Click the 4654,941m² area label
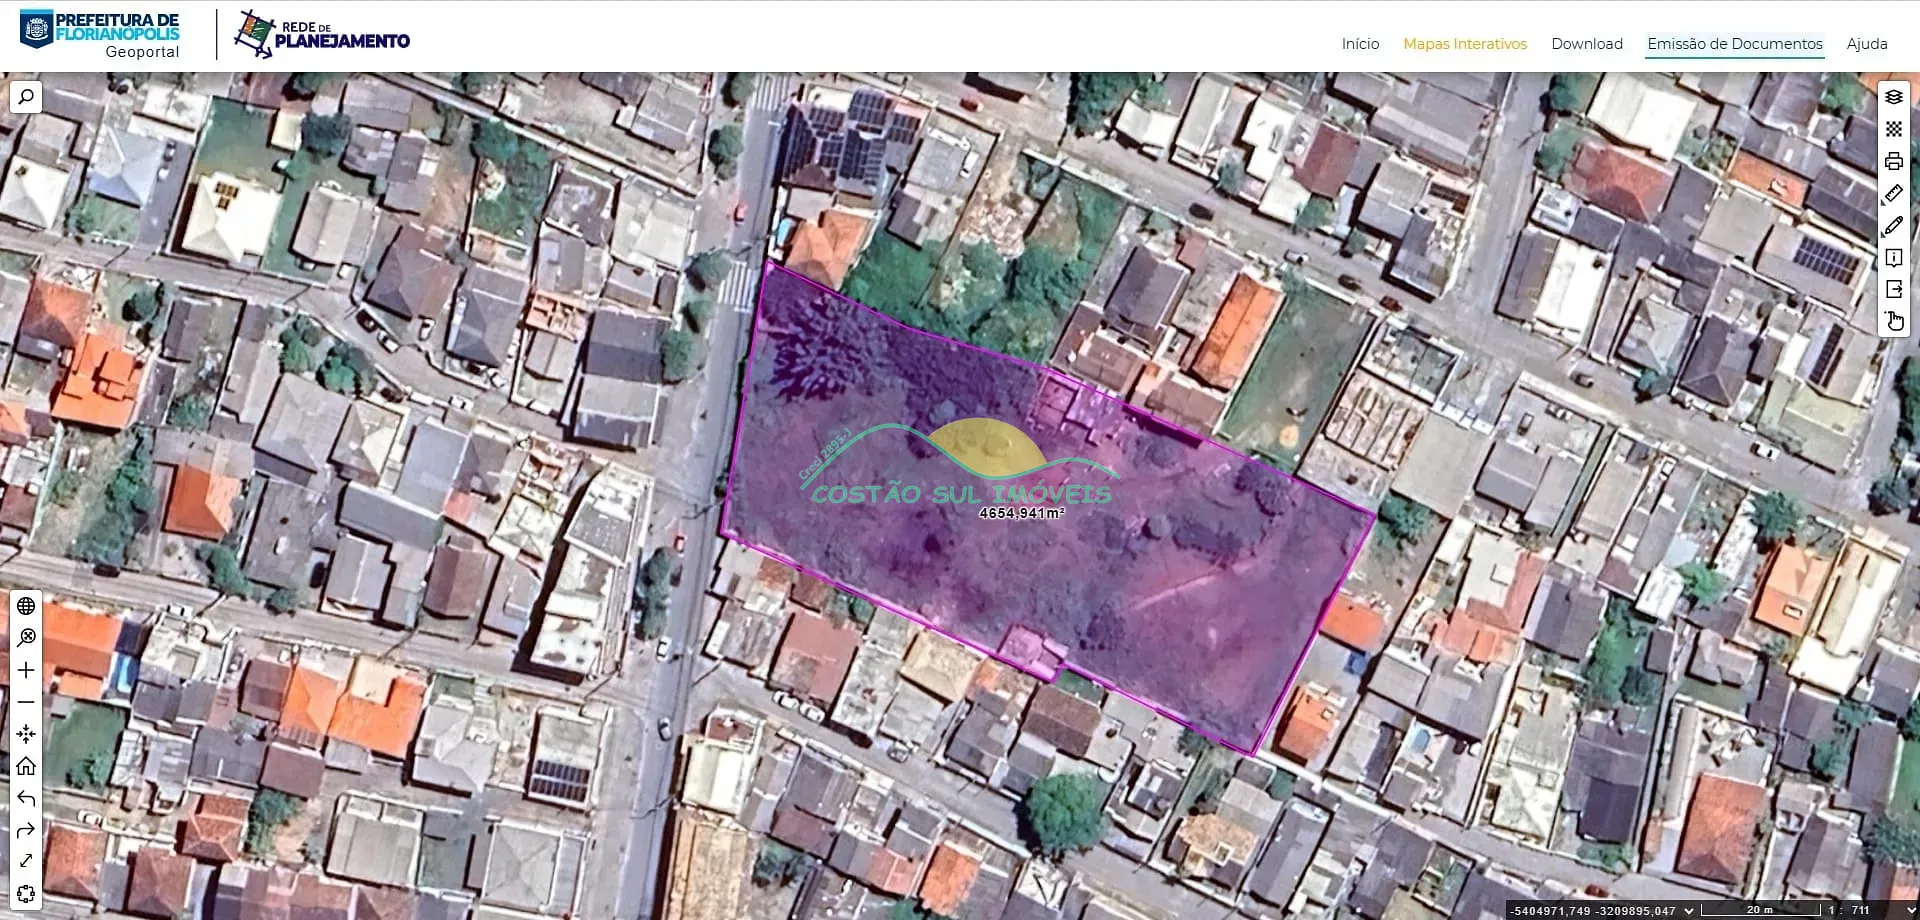The height and width of the screenshot is (920, 1920). [x=1021, y=513]
